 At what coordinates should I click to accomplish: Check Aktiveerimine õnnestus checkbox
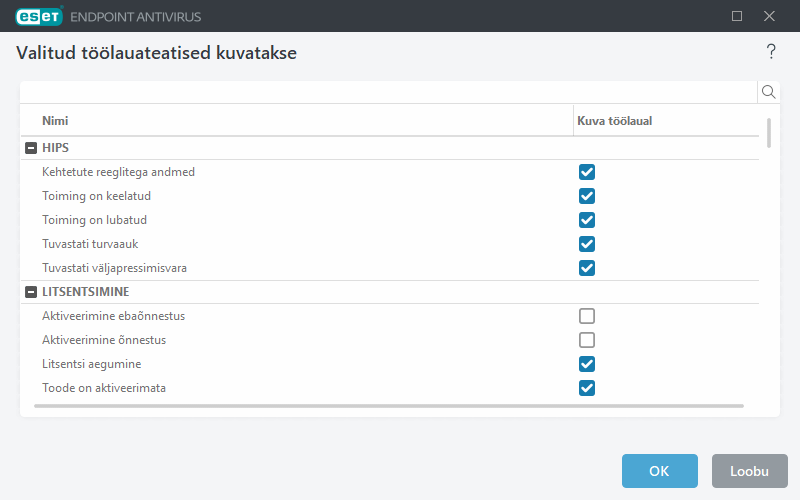click(x=587, y=340)
